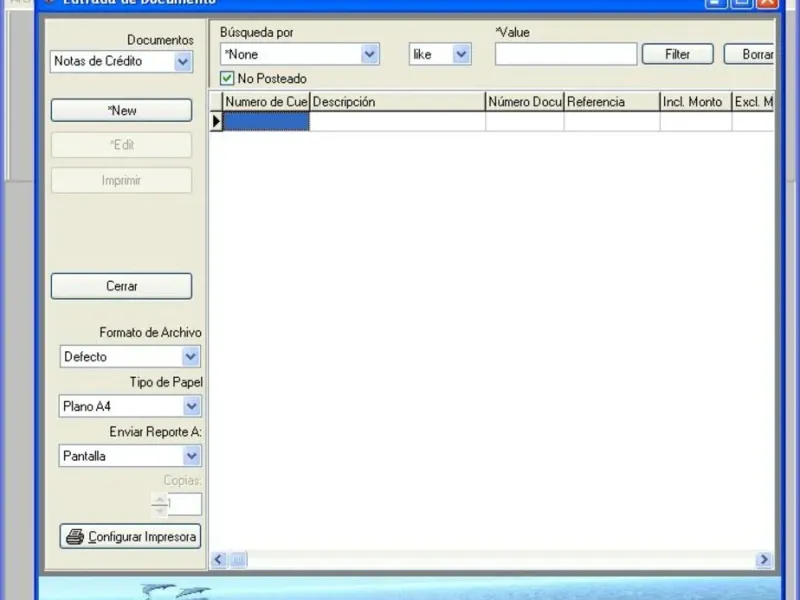Image resolution: width=800 pixels, height=600 pixels.
Task: Click the Borrar button
Action: 749,54
